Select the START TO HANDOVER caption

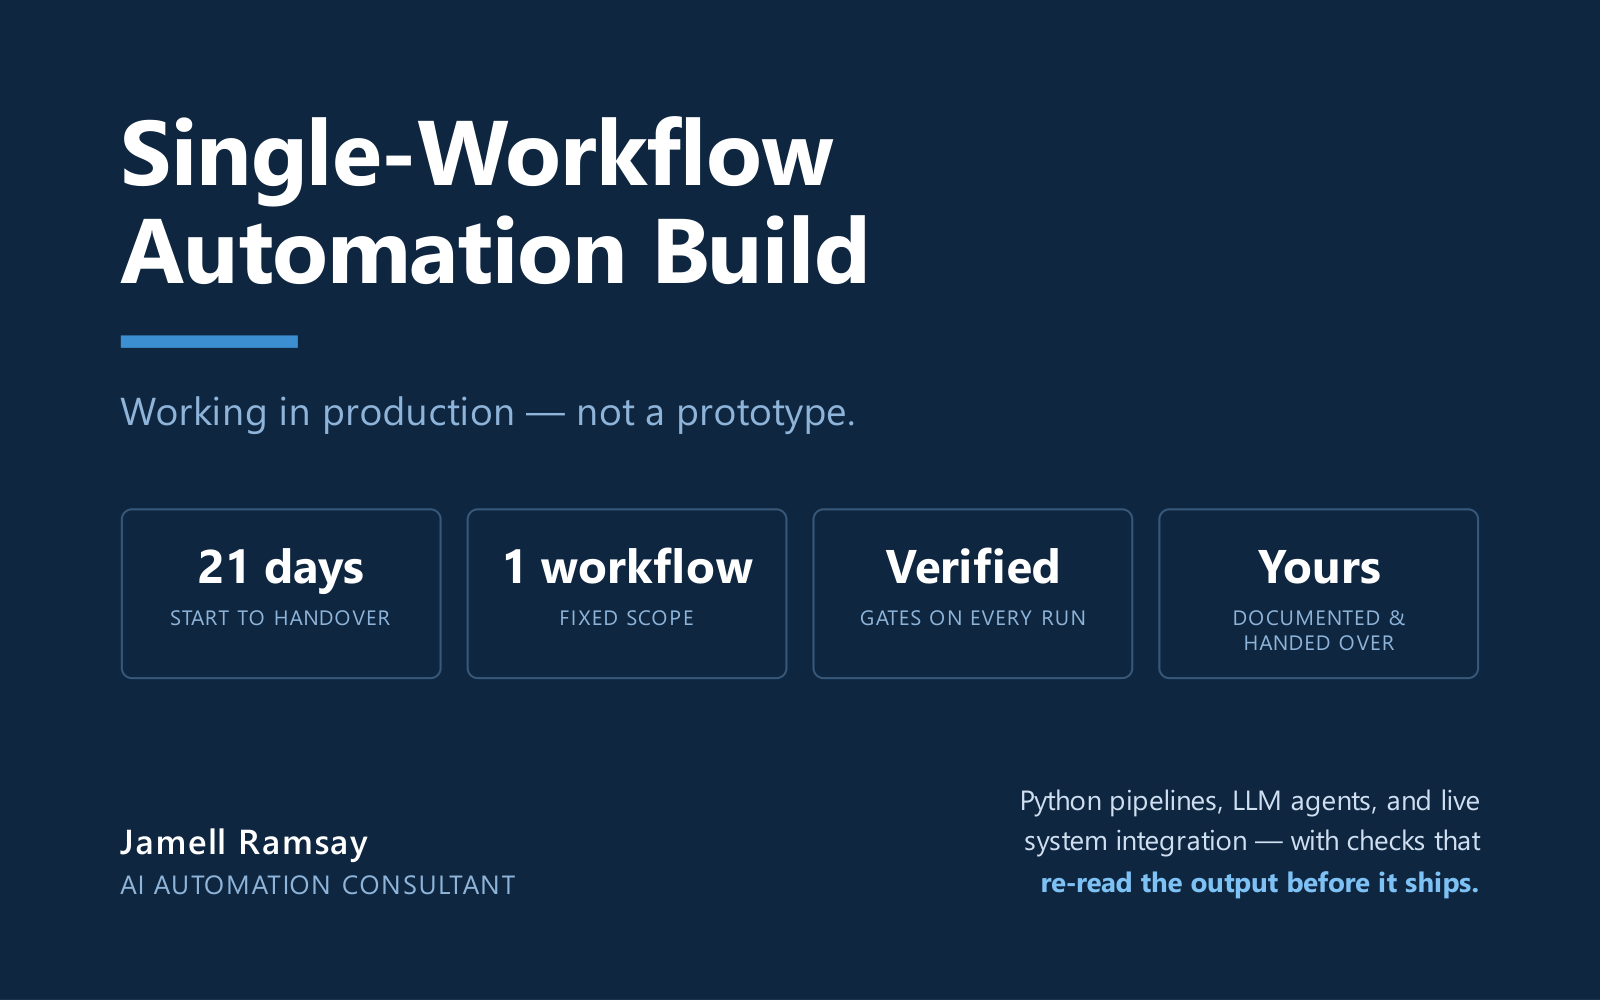pyautogui.click(x=280, y=618)
